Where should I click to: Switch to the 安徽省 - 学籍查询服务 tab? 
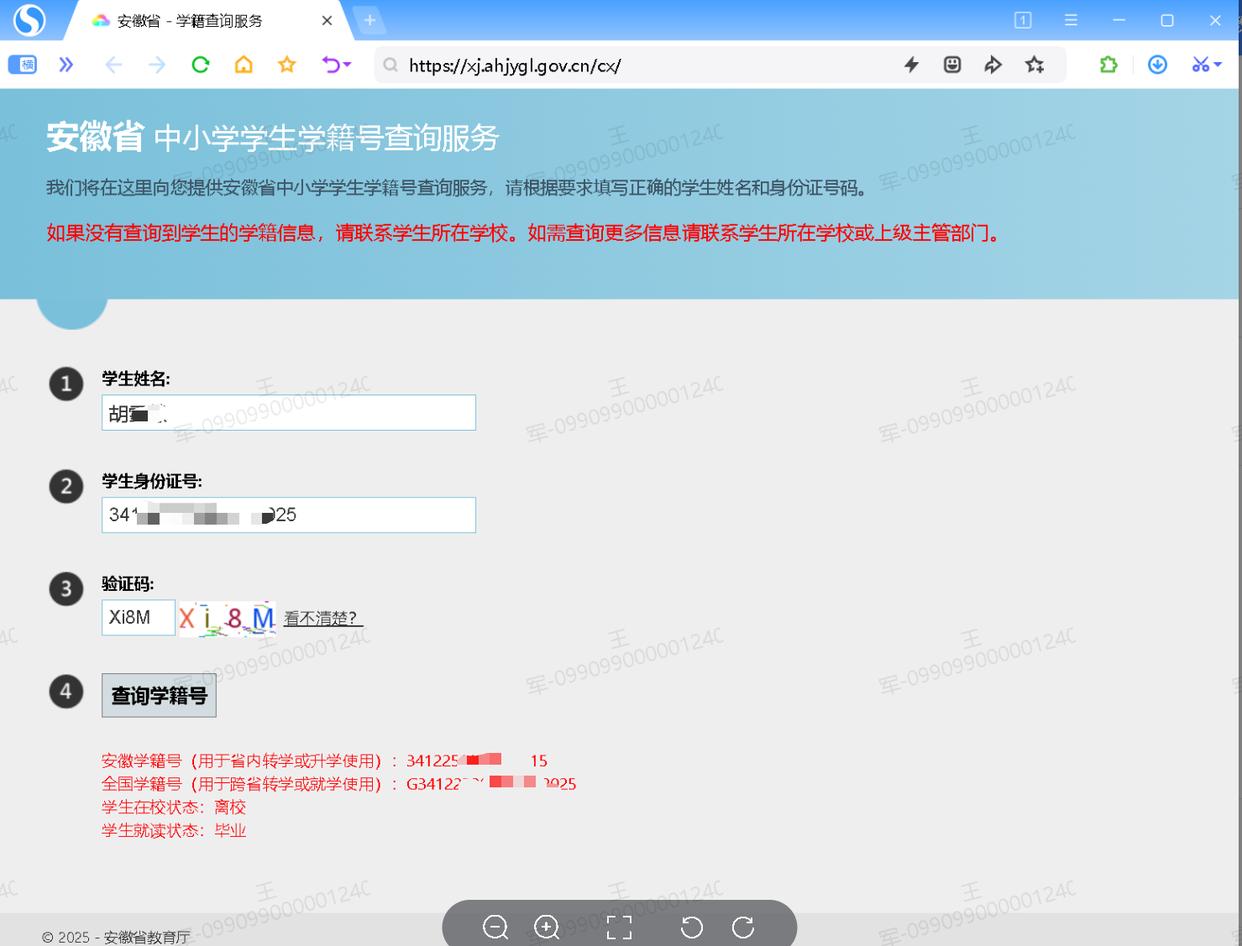[190, 20]
